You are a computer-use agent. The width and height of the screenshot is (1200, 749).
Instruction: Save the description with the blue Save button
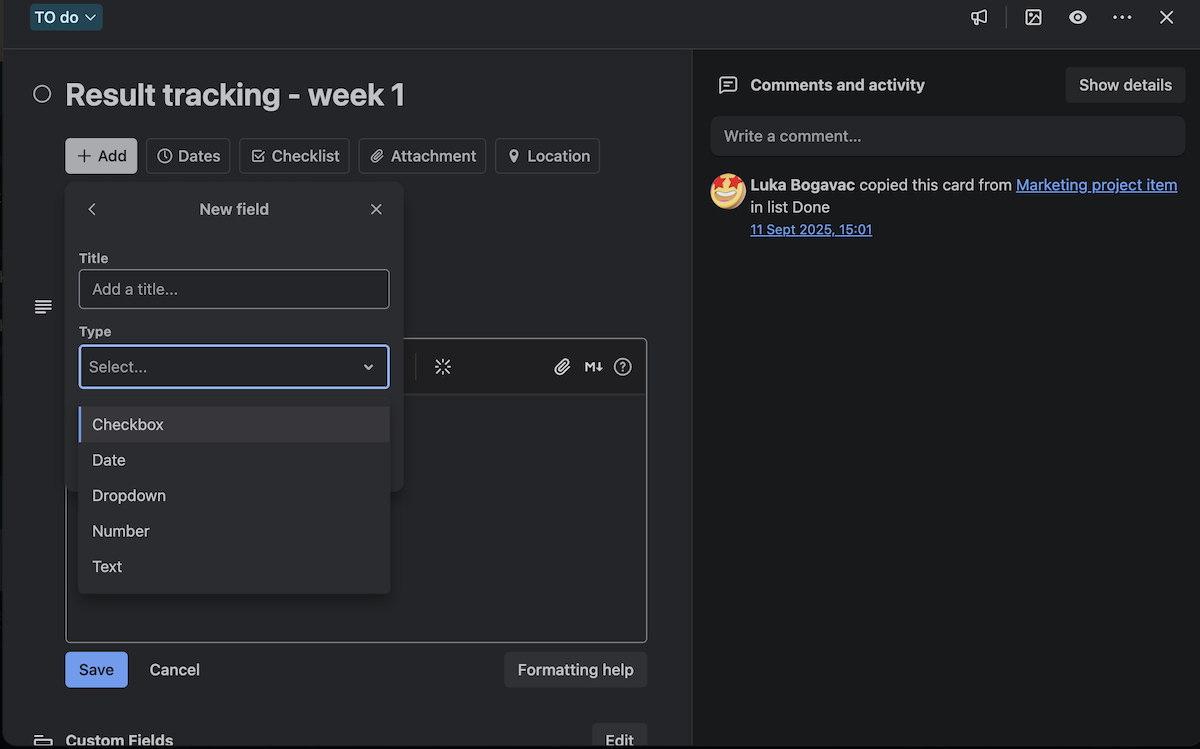96,669
